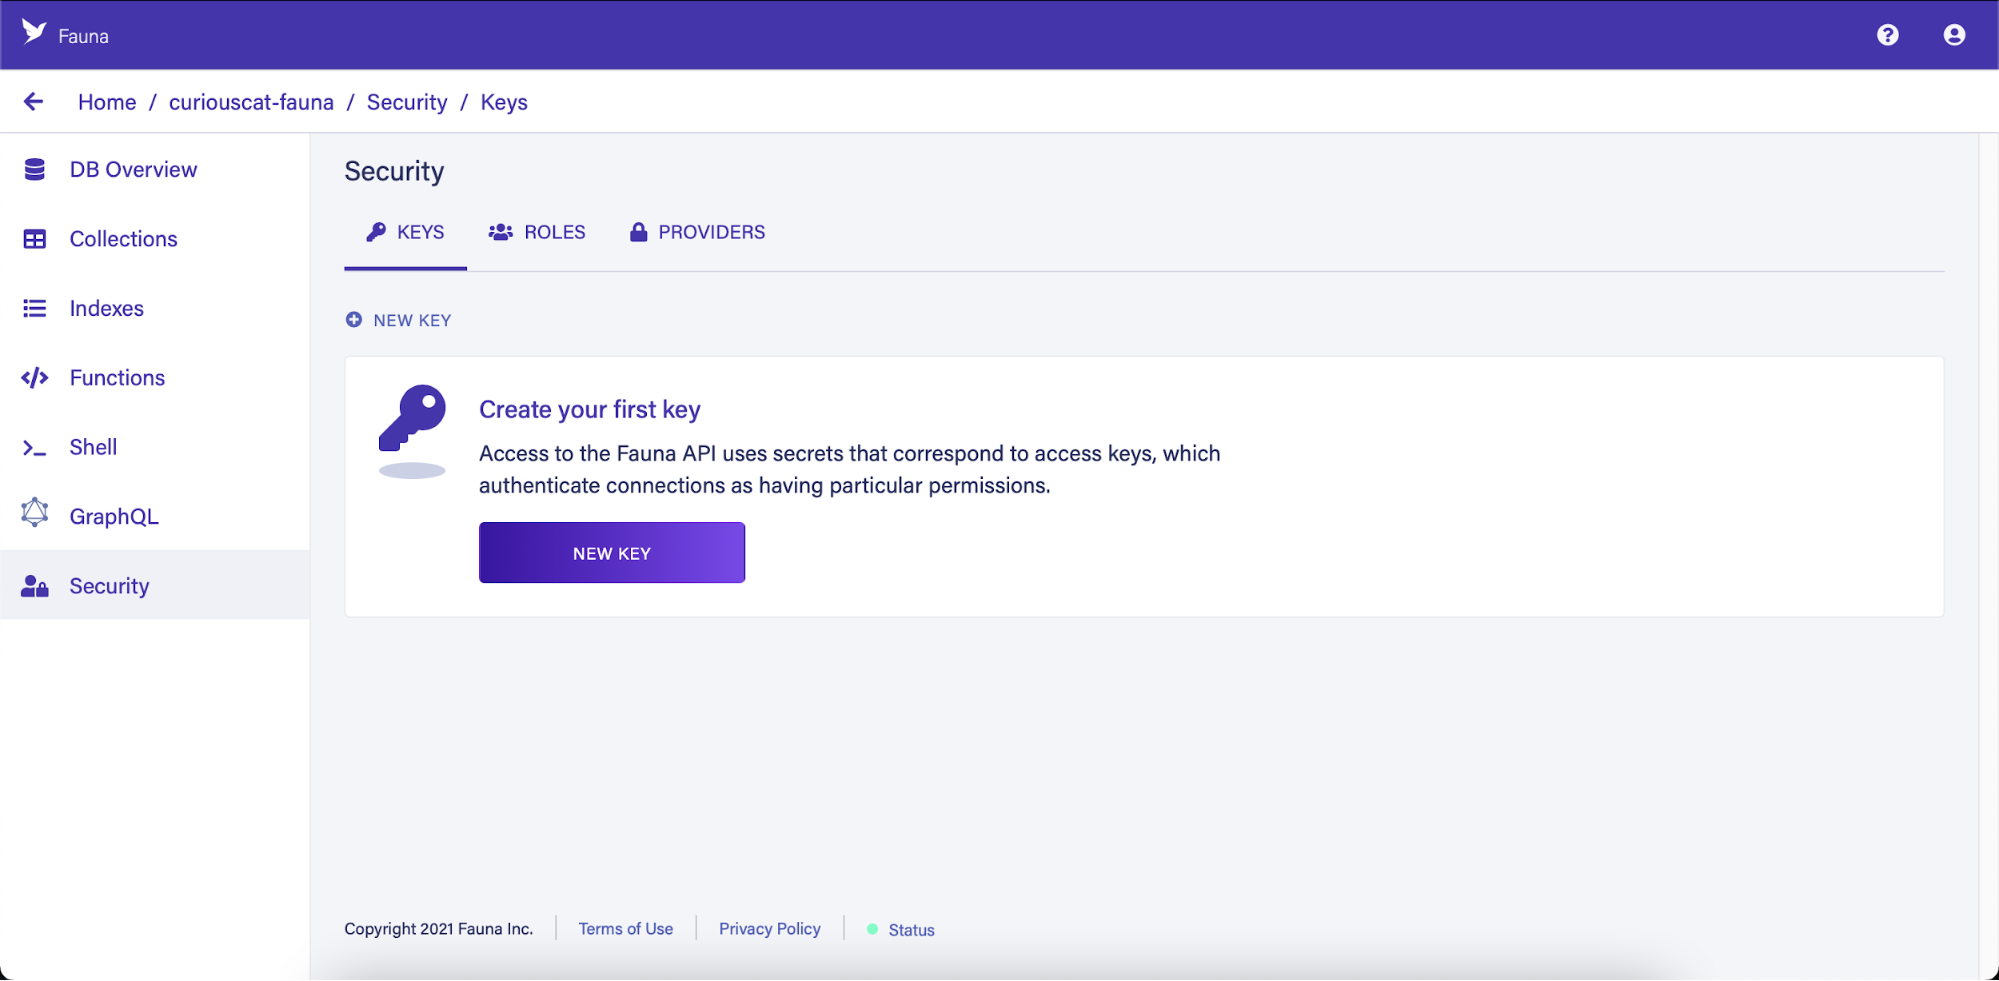Select the Collections icon in sidebar
Screen dimensions: 1999x981
point(34,238)
